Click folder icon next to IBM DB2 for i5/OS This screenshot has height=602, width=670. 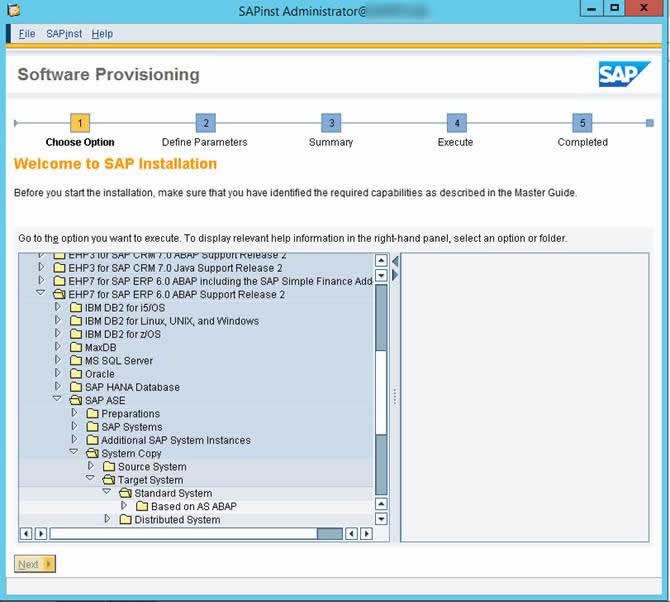tap(76, 308)
